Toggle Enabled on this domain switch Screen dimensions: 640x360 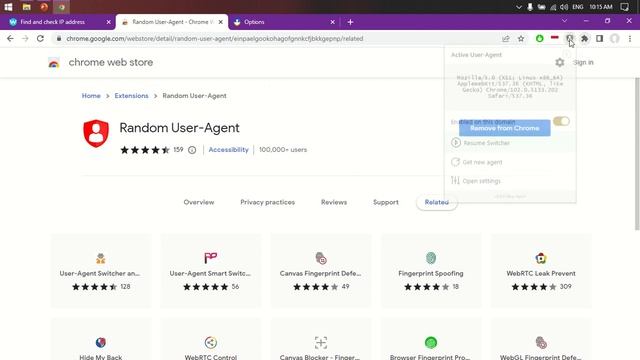point(561,121)
